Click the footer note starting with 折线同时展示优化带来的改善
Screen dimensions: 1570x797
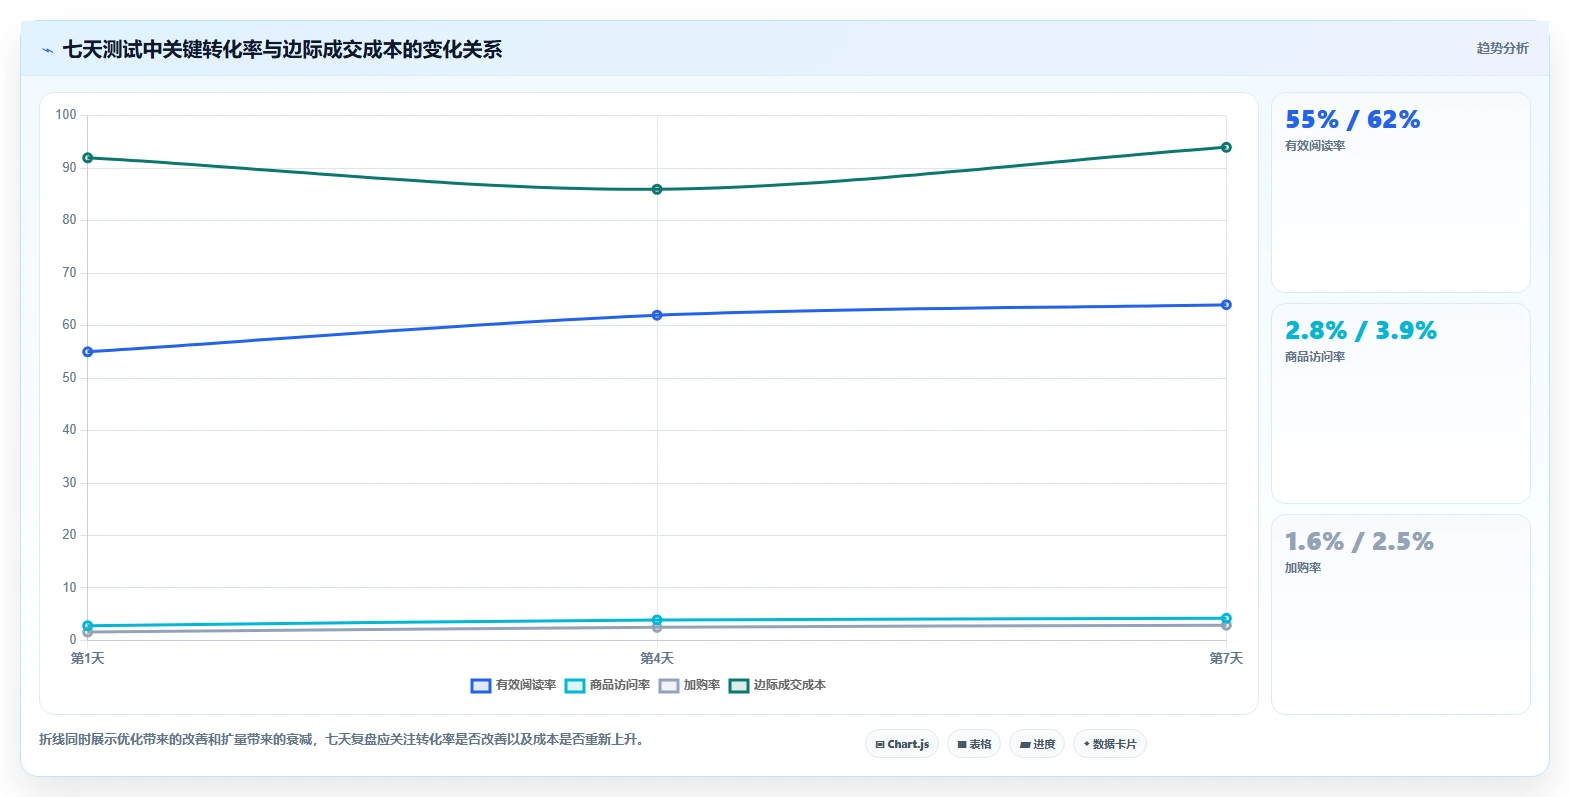click(344, 740)
